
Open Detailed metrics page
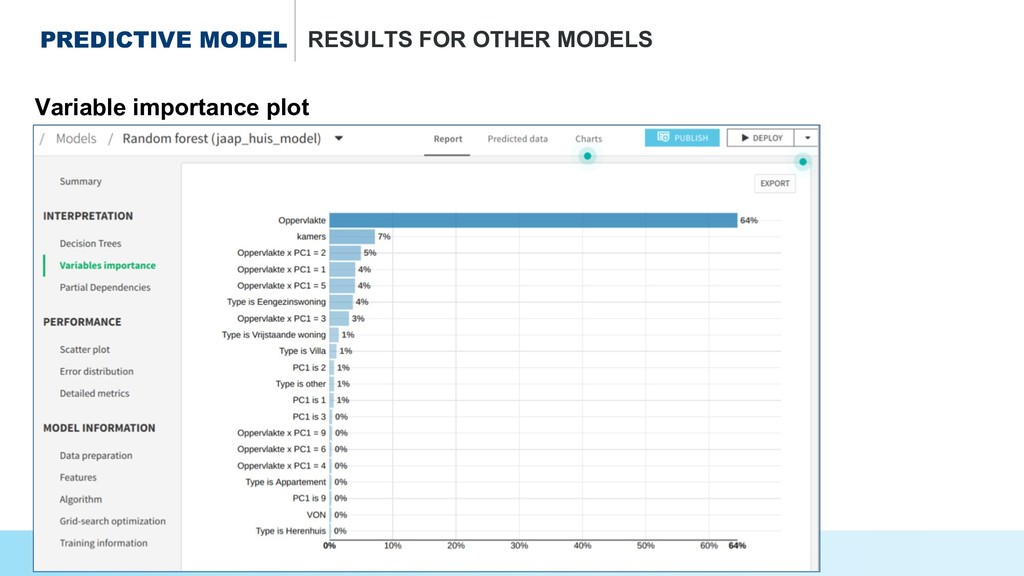click(94, 393)
